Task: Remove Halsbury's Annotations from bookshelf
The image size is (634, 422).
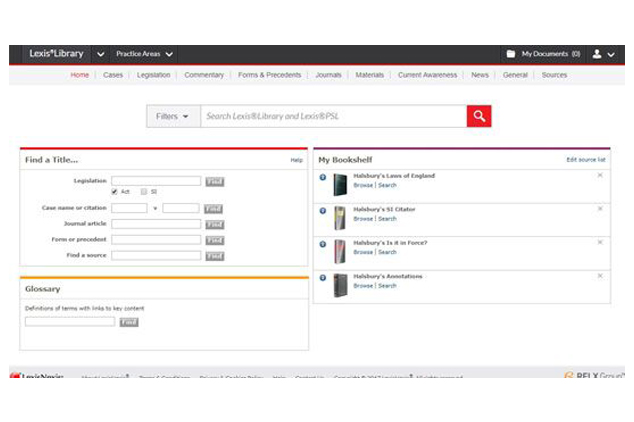Action: pos(600,275)
